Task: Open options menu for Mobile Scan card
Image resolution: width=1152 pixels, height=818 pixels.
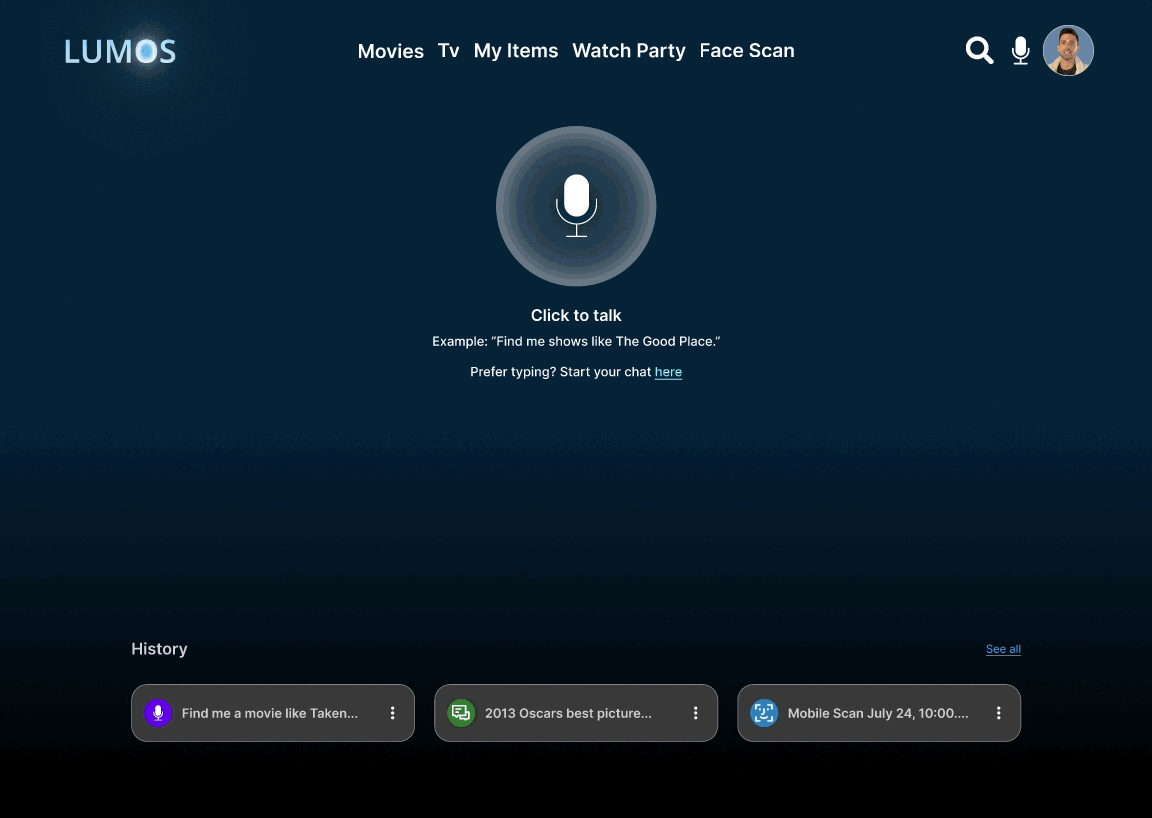Action: 998,713
